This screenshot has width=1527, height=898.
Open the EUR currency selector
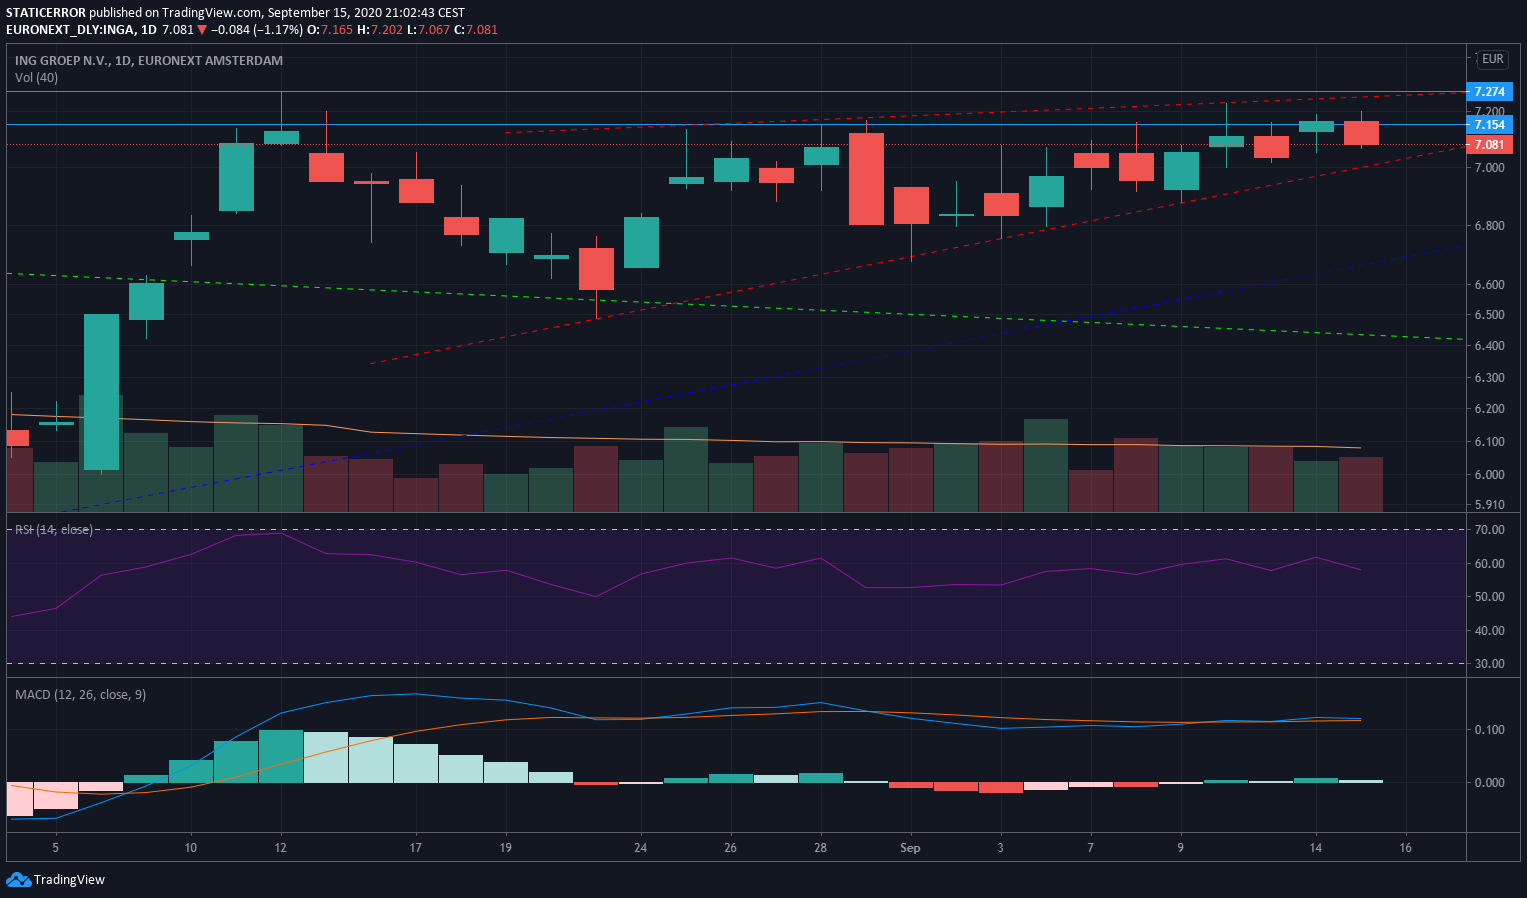[x=1492, y=59]
